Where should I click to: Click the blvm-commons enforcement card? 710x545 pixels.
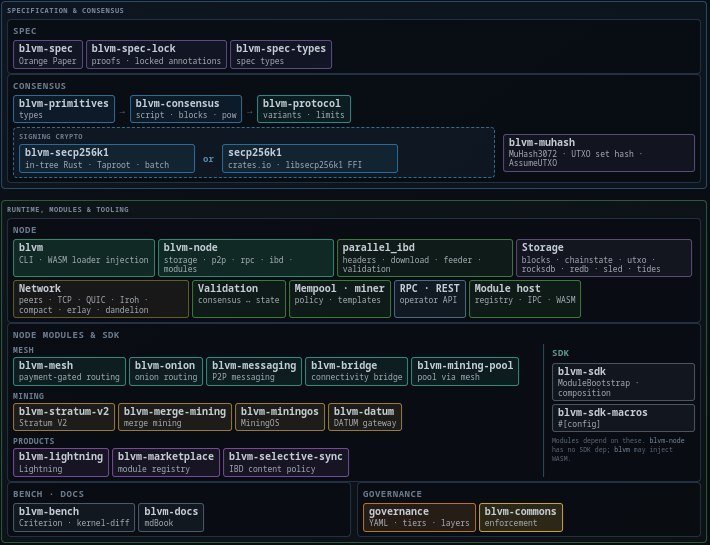521,517
